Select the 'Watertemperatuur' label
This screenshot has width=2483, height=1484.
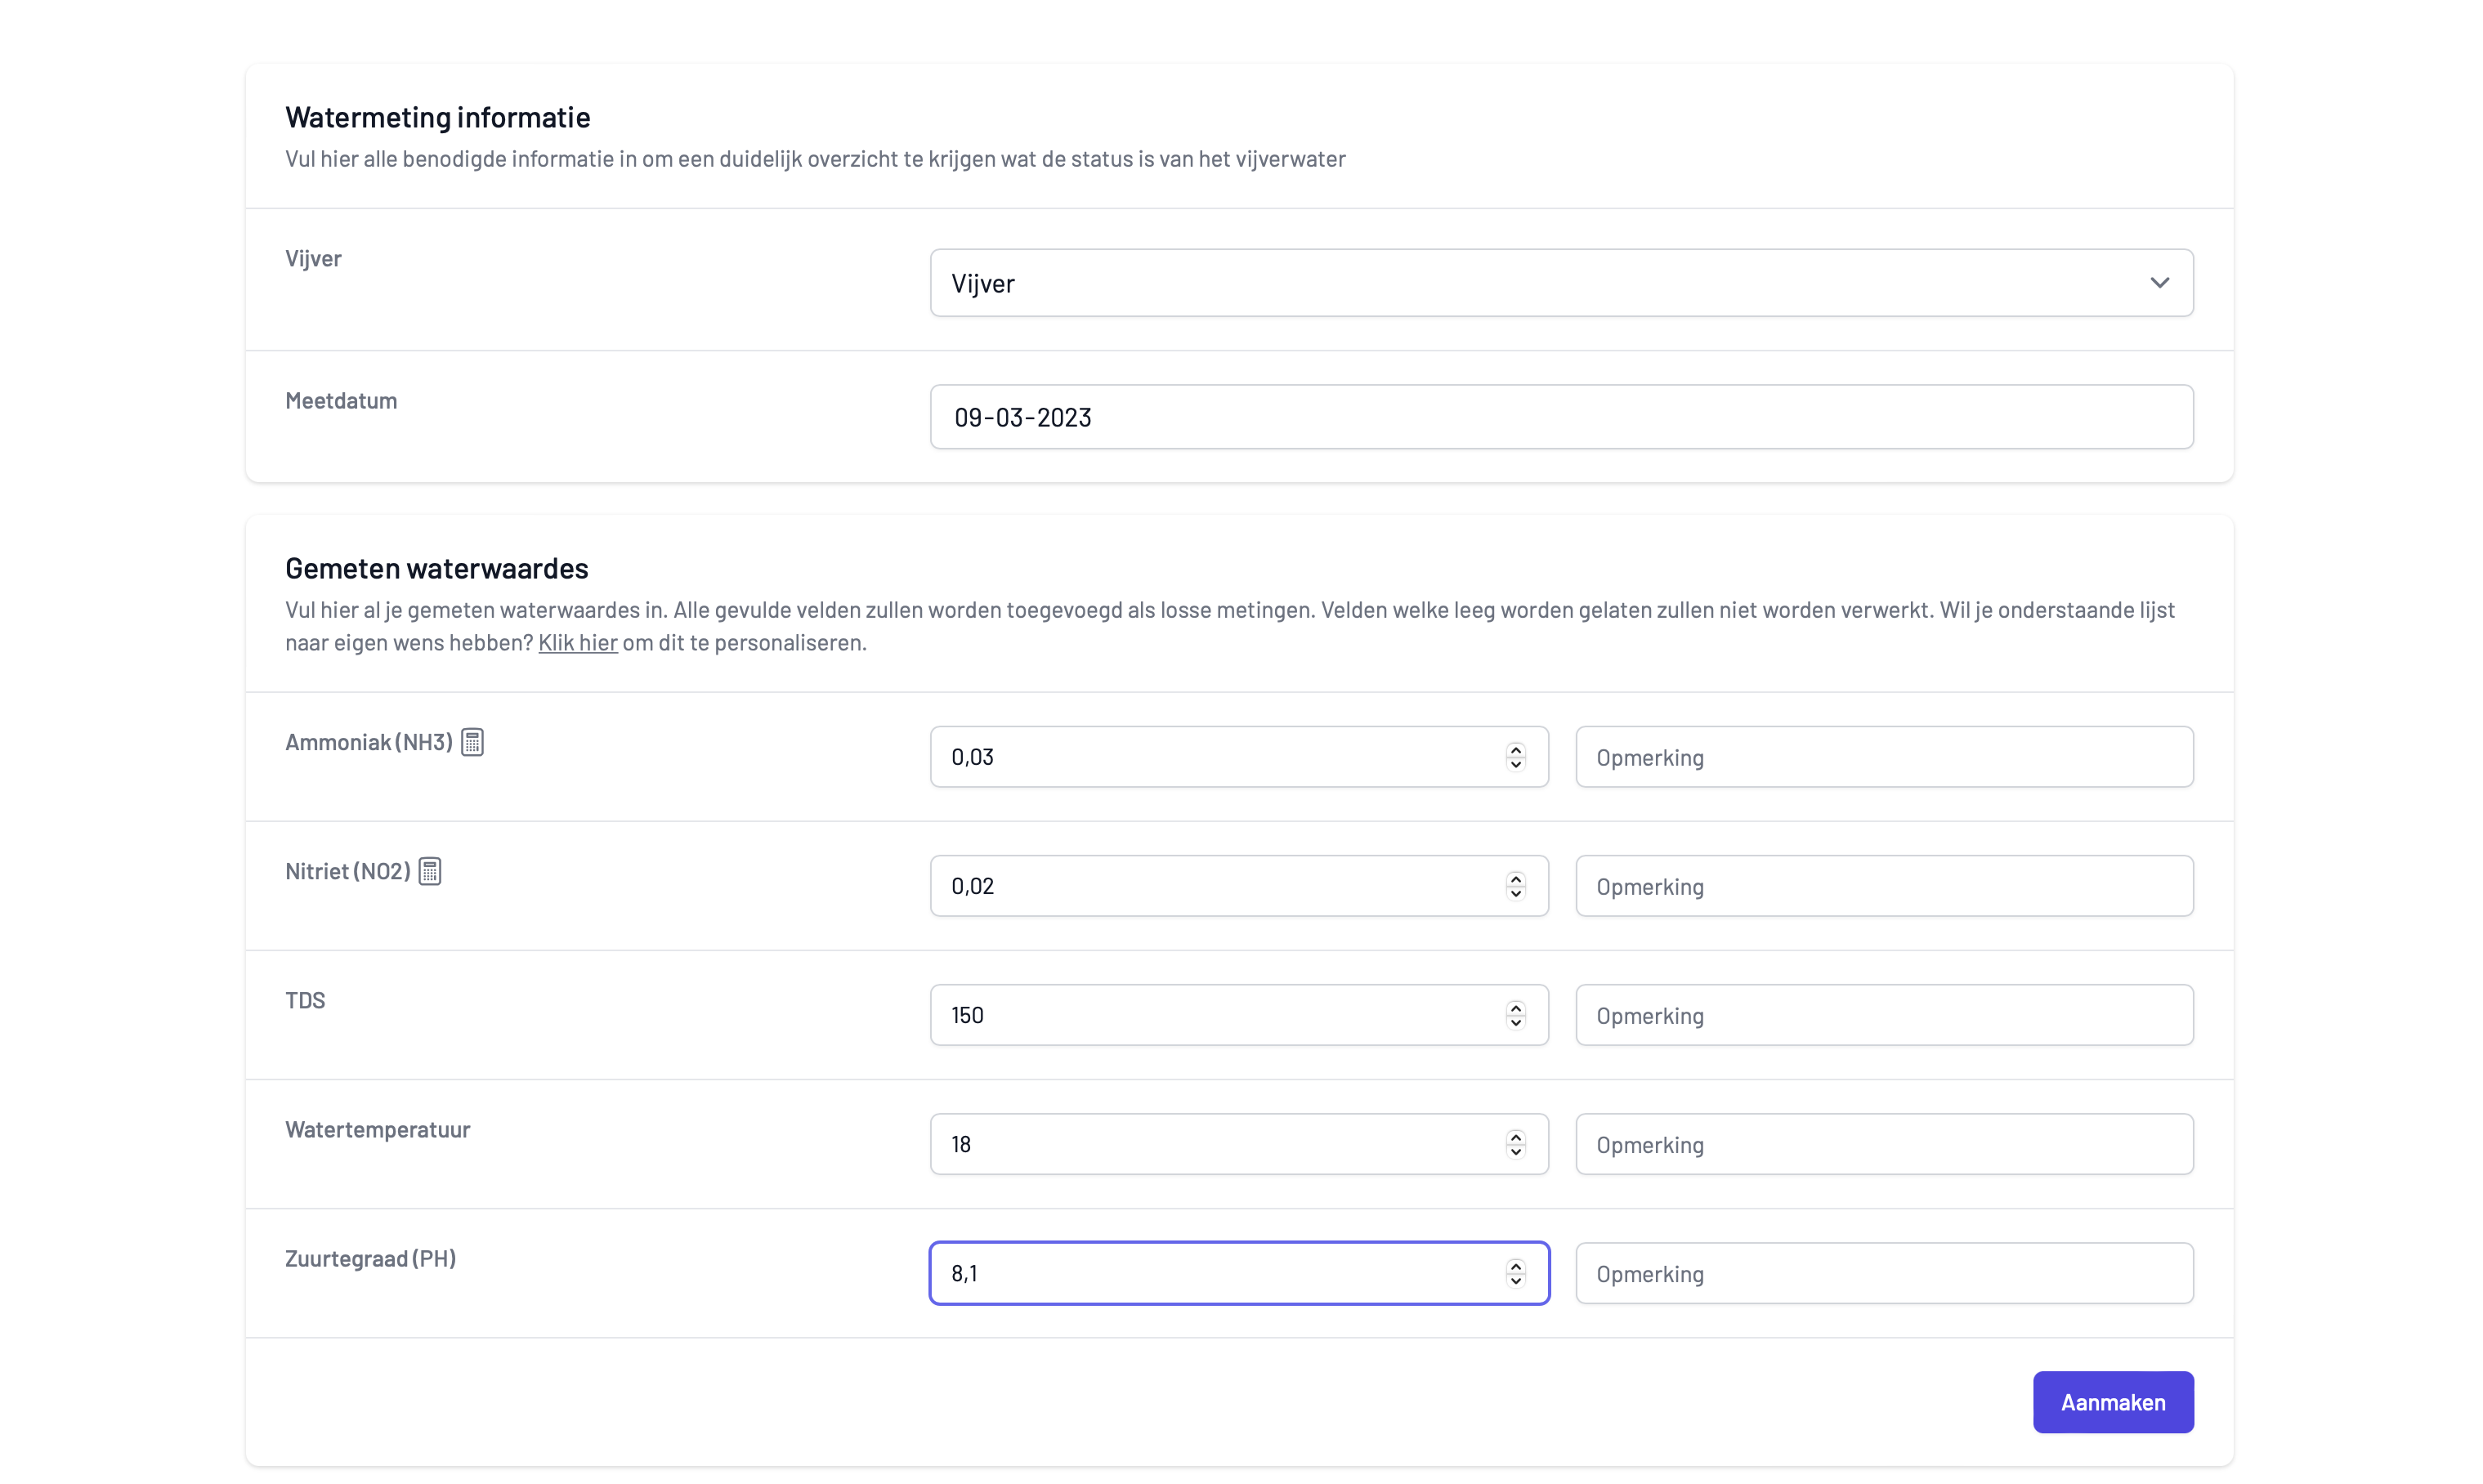click(x=378, y=1129)
